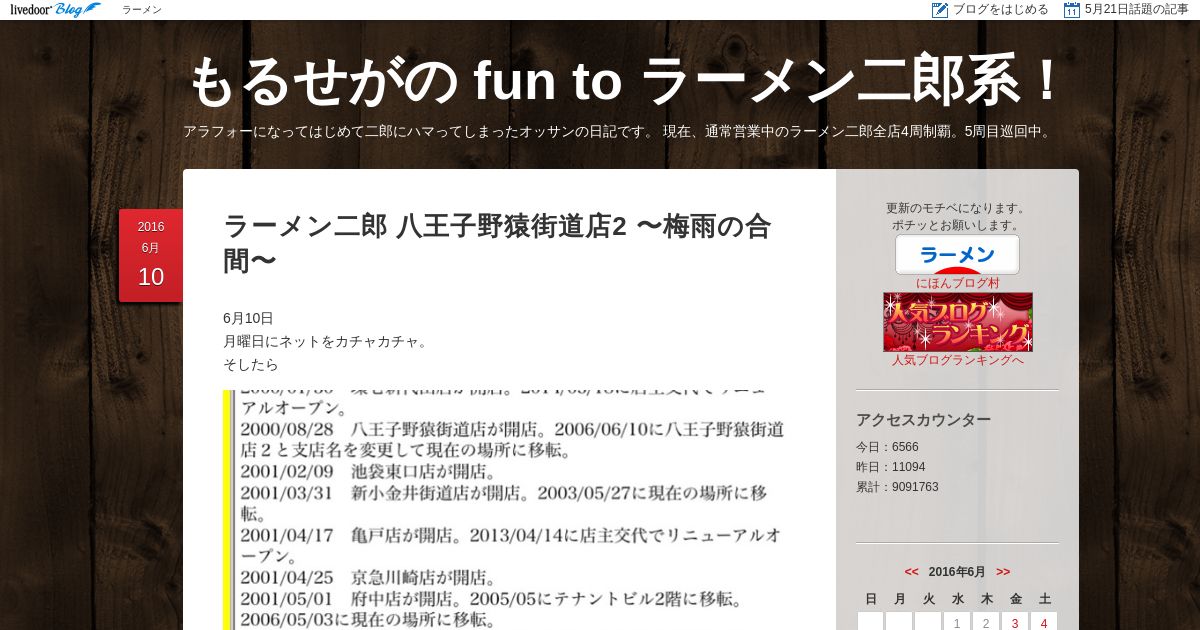The height and width of the screenshot is (630, 1200).
Task: Click the calendar icon for trending articles
Action: 1072,10
